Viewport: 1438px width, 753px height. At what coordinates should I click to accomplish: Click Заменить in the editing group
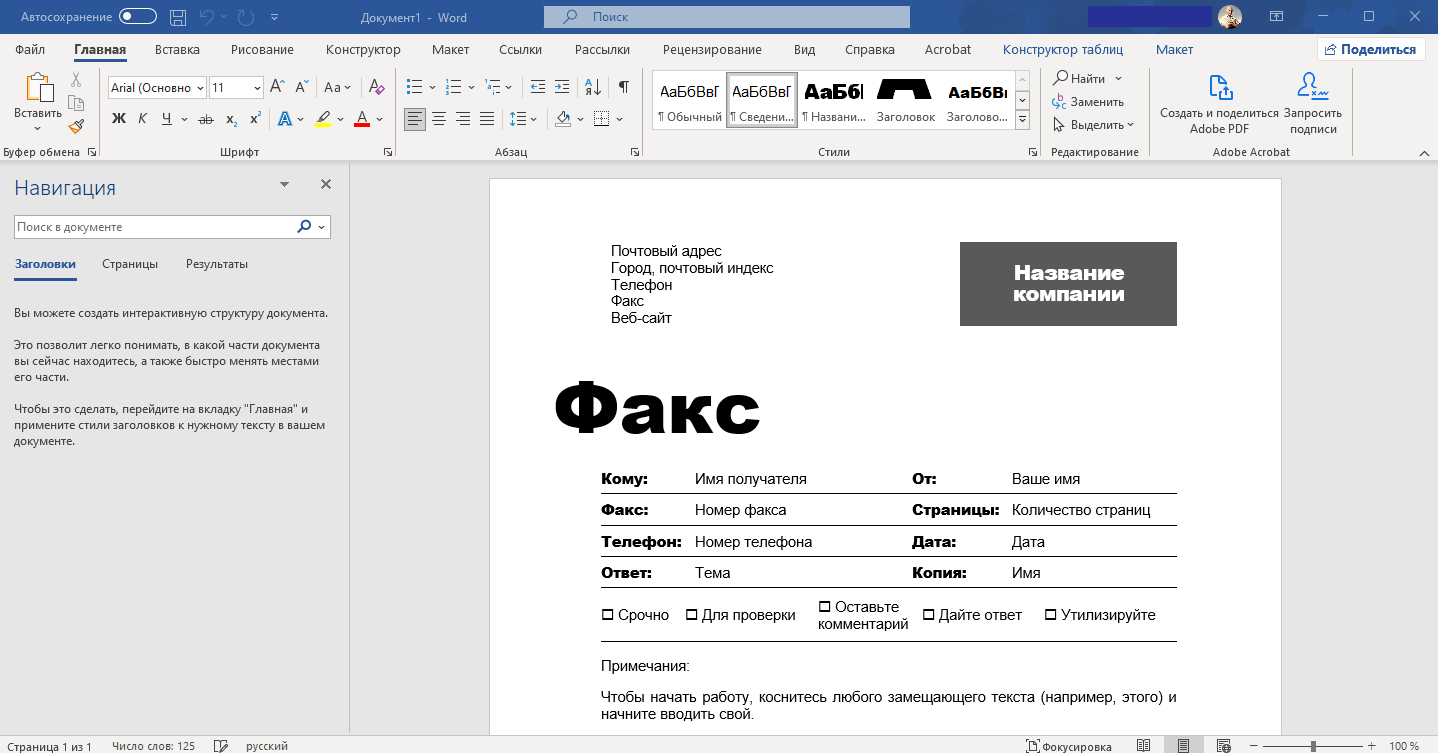[x=1088, y=102]
